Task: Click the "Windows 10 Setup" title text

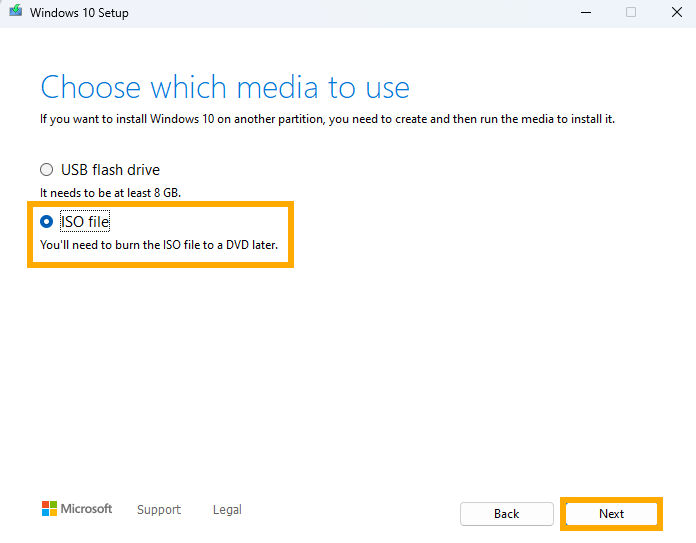Action: point(79,13)
